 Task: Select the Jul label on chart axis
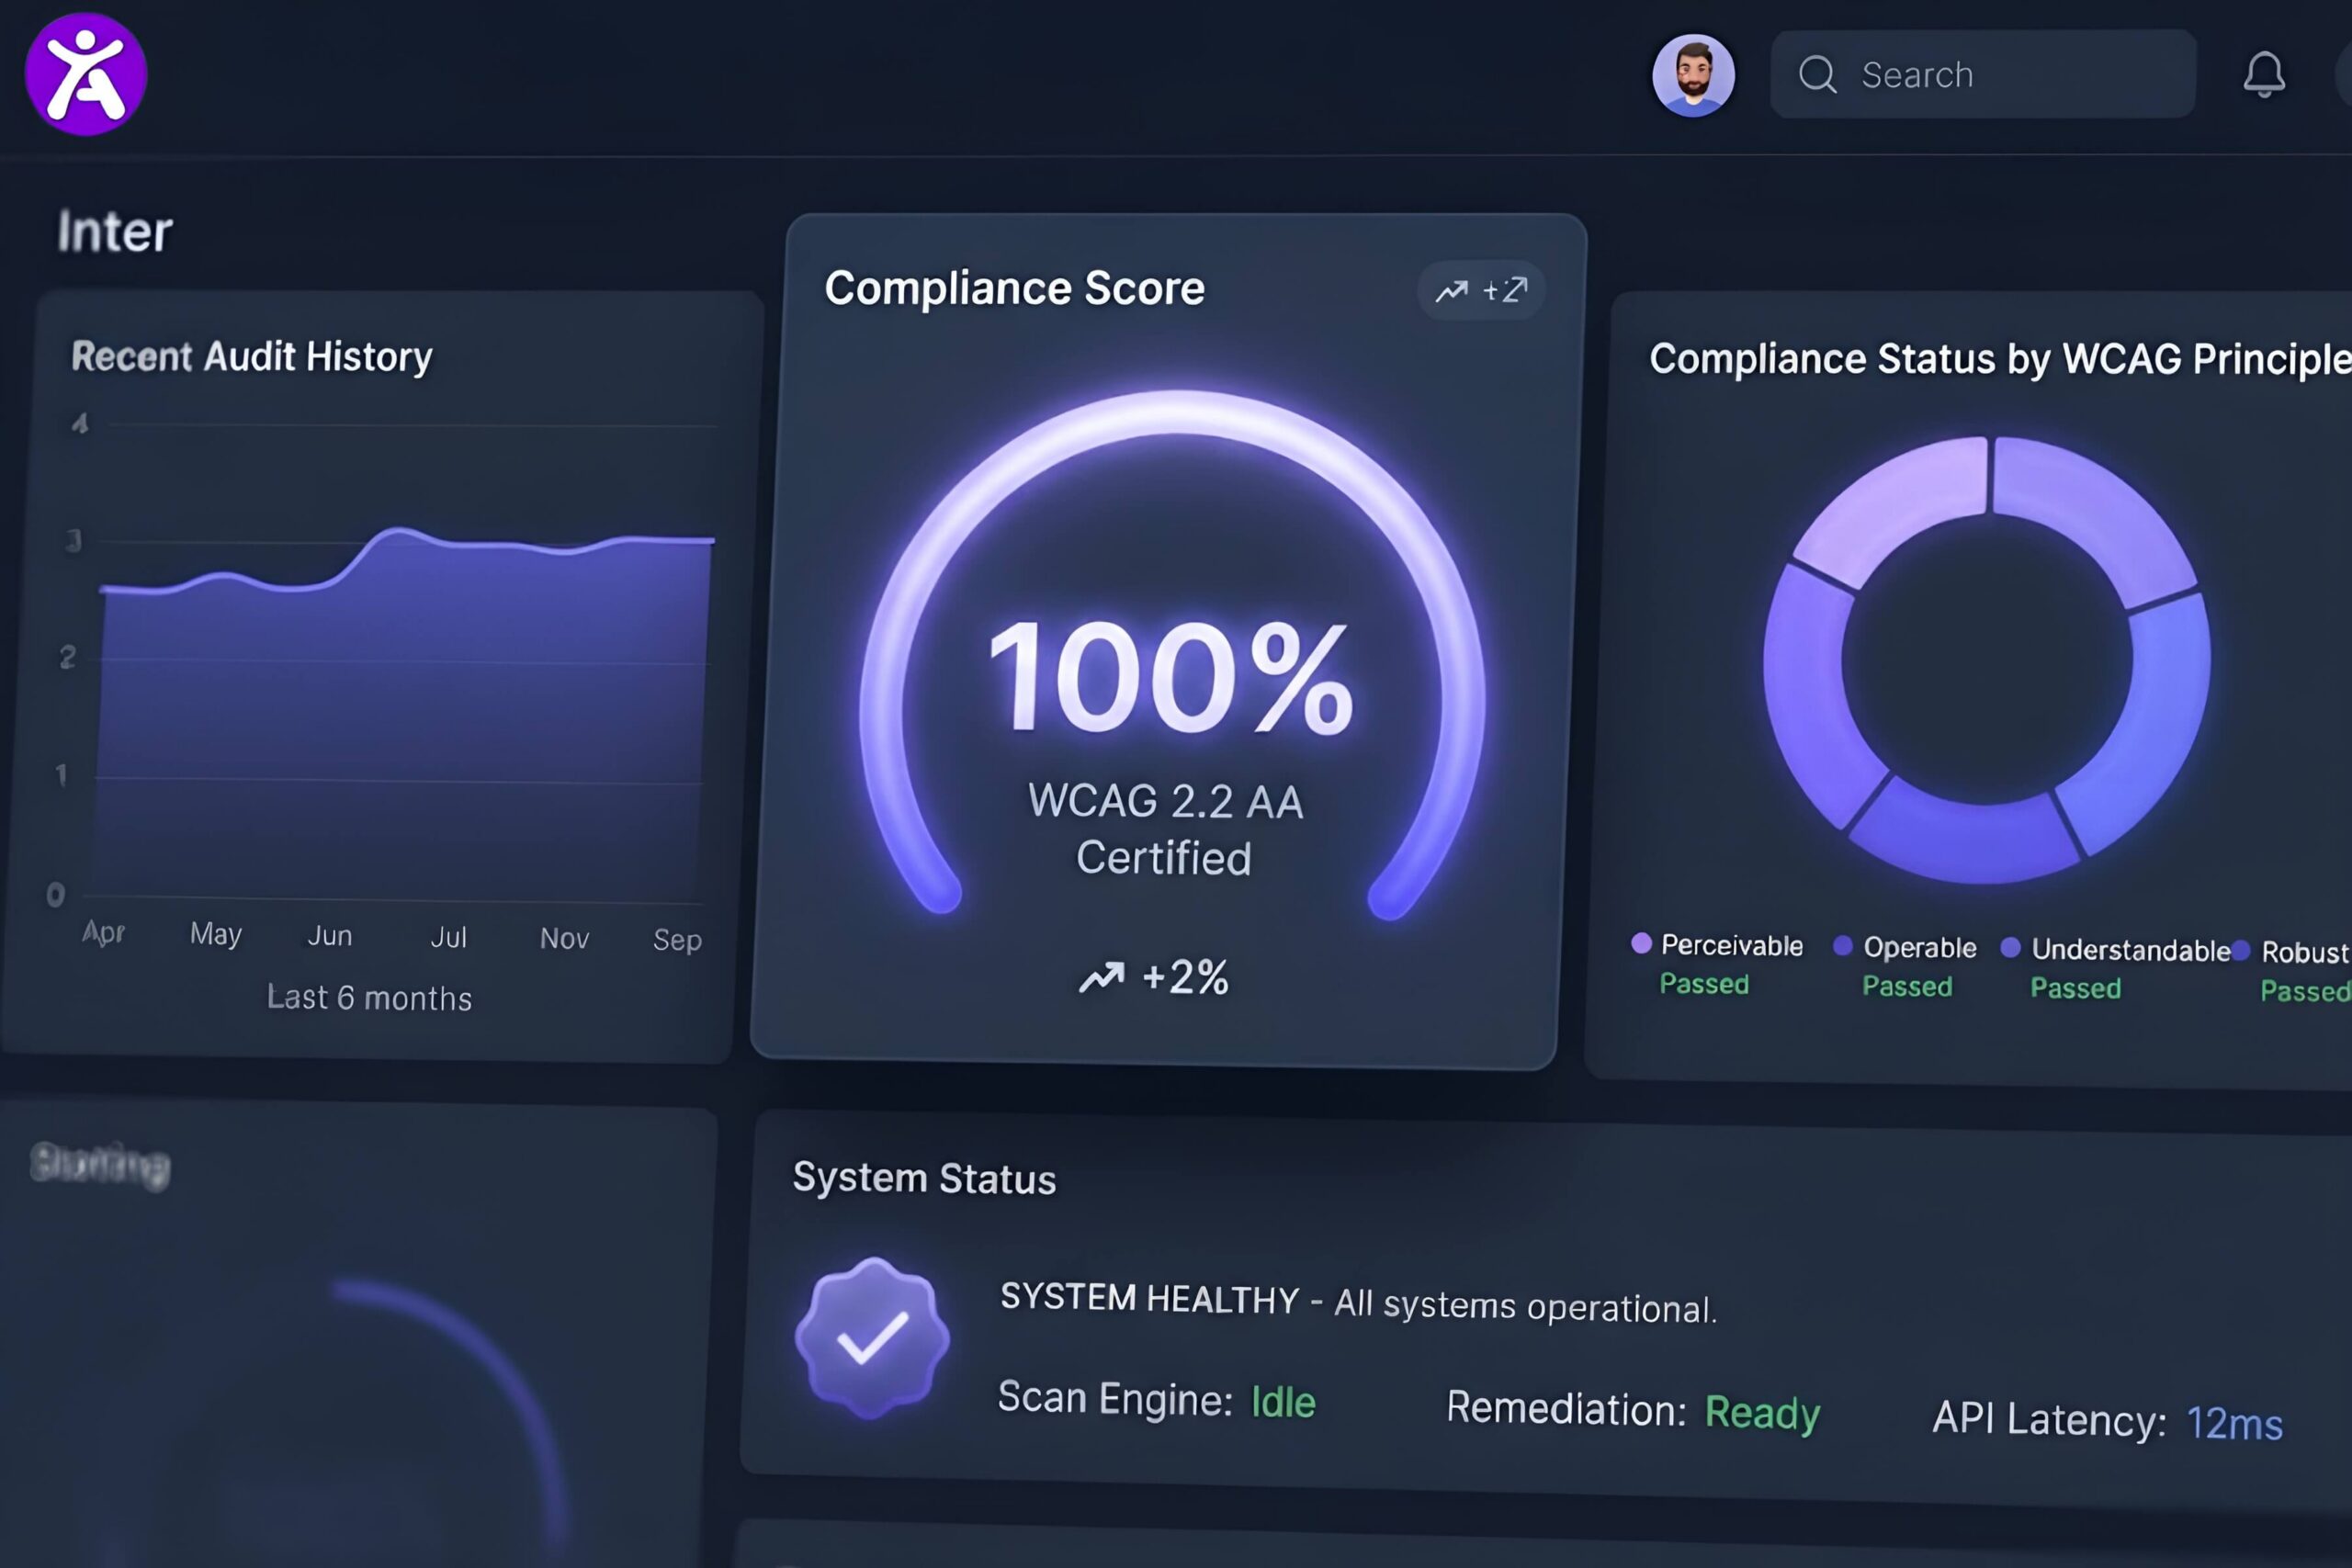[448, 937]
